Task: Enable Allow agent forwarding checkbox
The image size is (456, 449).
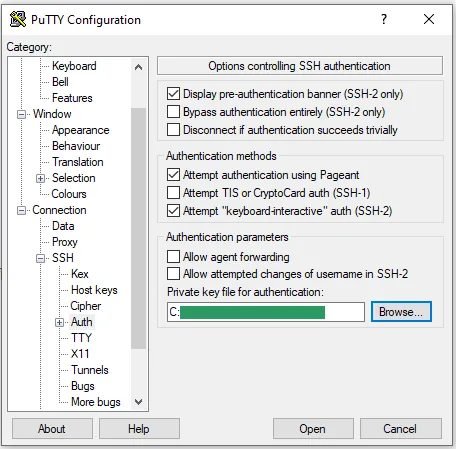Action: pos(173,257)
